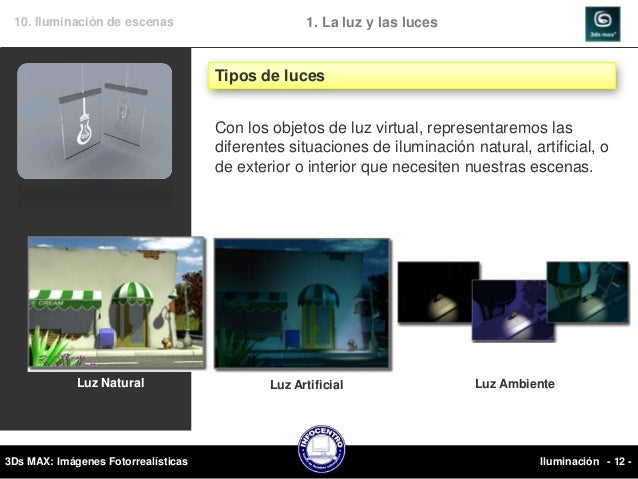This screenshot has height=479, width=638.
Task: Click the 'Luz Artificial' caption
Action: click(x=307, y=385)
